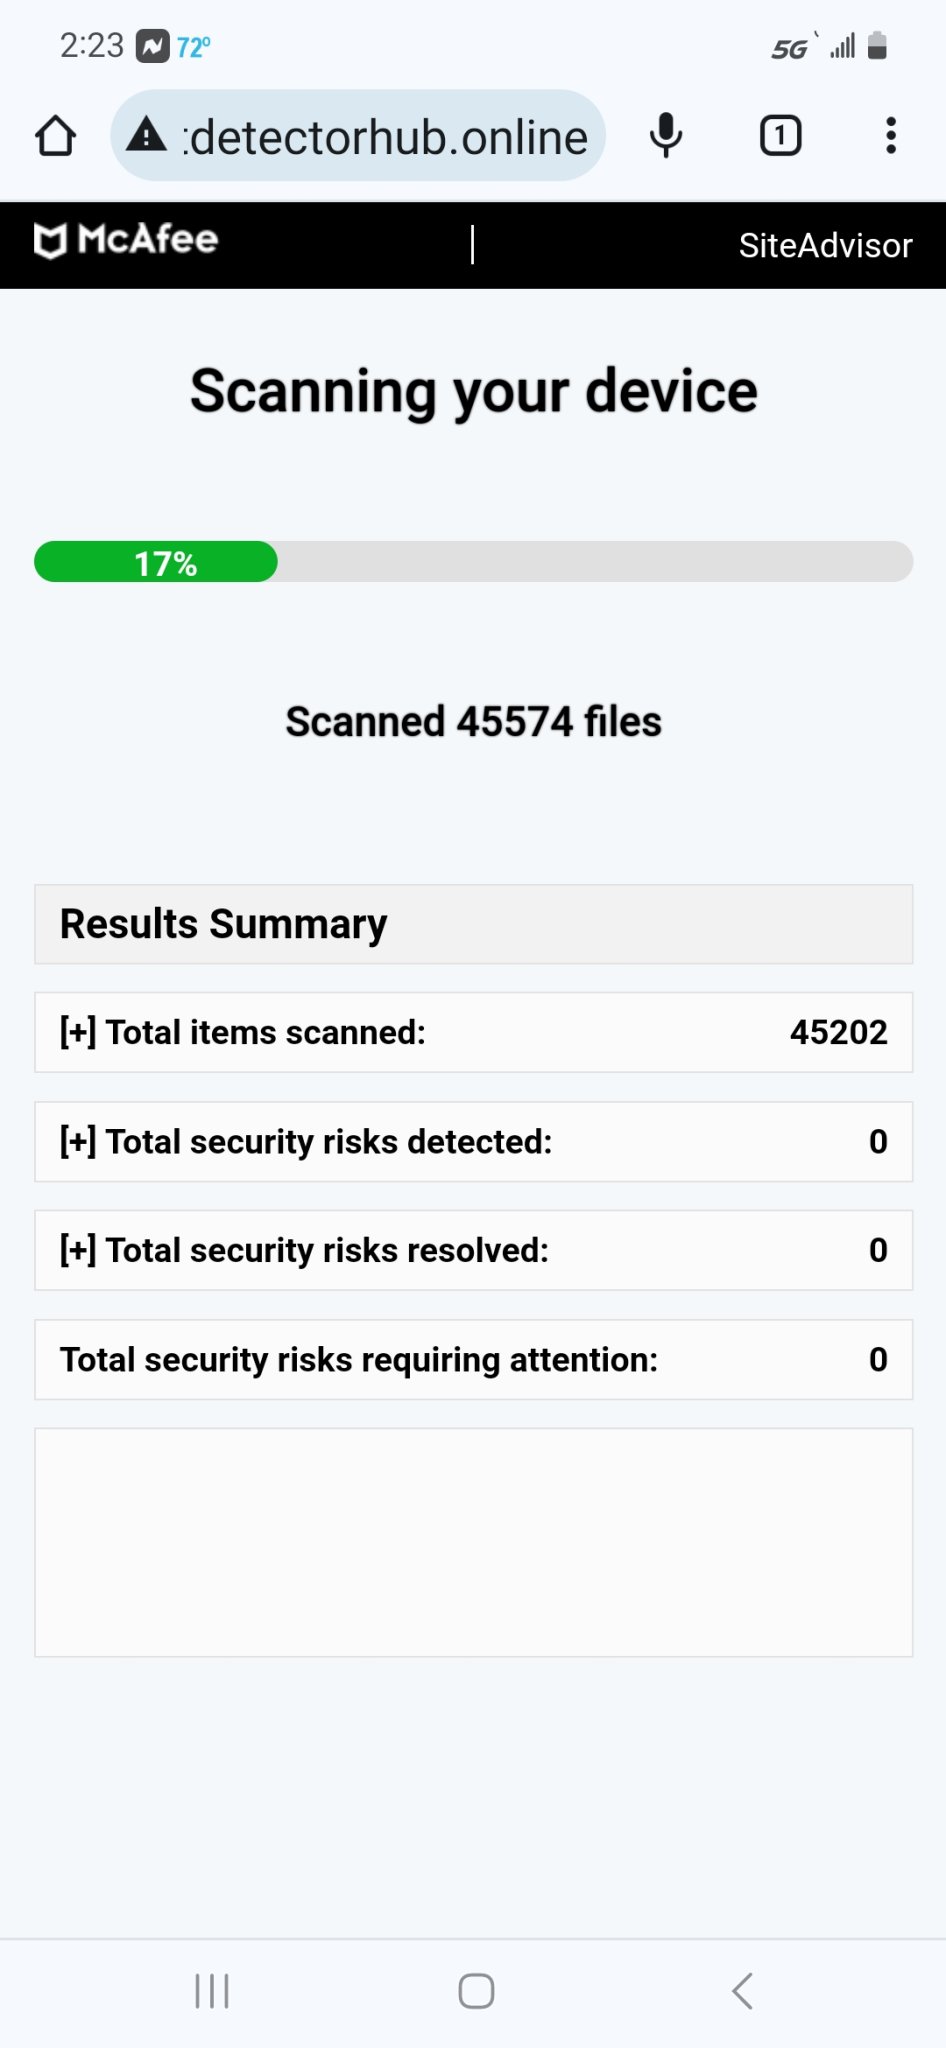Tap the McAfee shield logo
This screenshot has width=946, height=2048.
51,241
